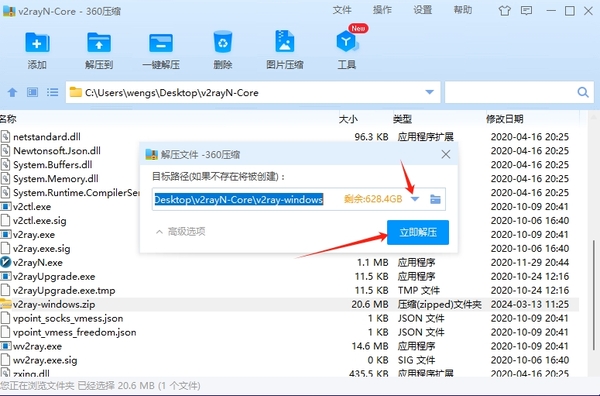600x396 pixels.
Task: Click the netstandard.dll file icon
Action: (5, 137)
